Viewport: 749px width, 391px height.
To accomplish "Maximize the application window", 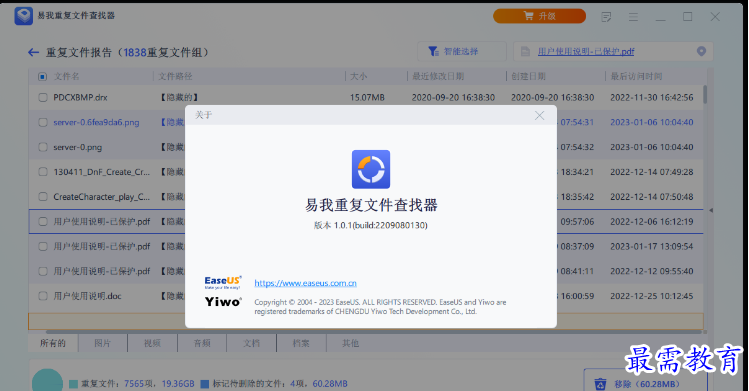I will [x=687, y=17].
